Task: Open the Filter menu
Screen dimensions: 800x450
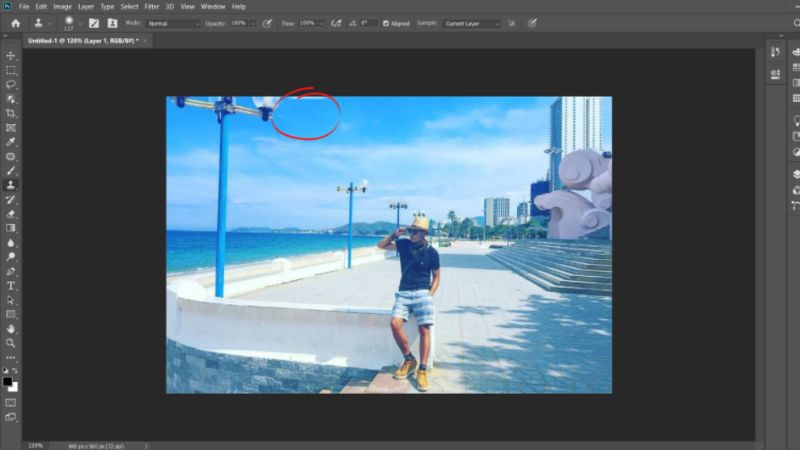Action: pyautogui.click(x=152, y=7)
